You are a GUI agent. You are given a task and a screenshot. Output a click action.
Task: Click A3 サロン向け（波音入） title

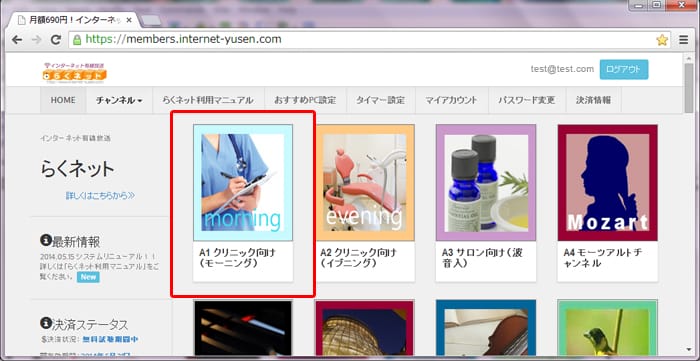pyautogui.click(x=482, y=258)
